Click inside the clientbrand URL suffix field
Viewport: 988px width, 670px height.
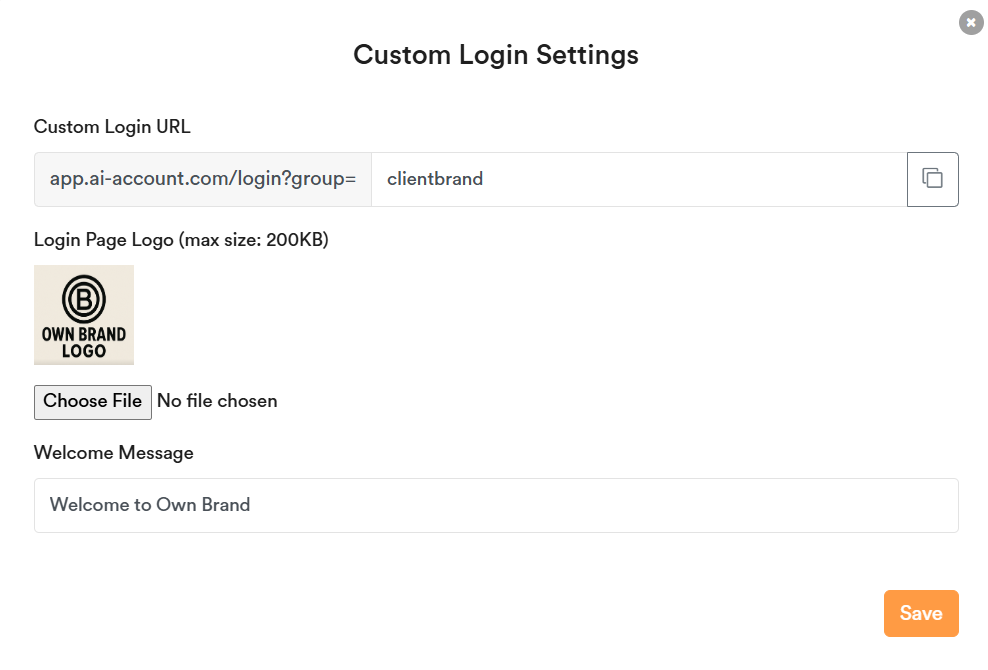600,179
